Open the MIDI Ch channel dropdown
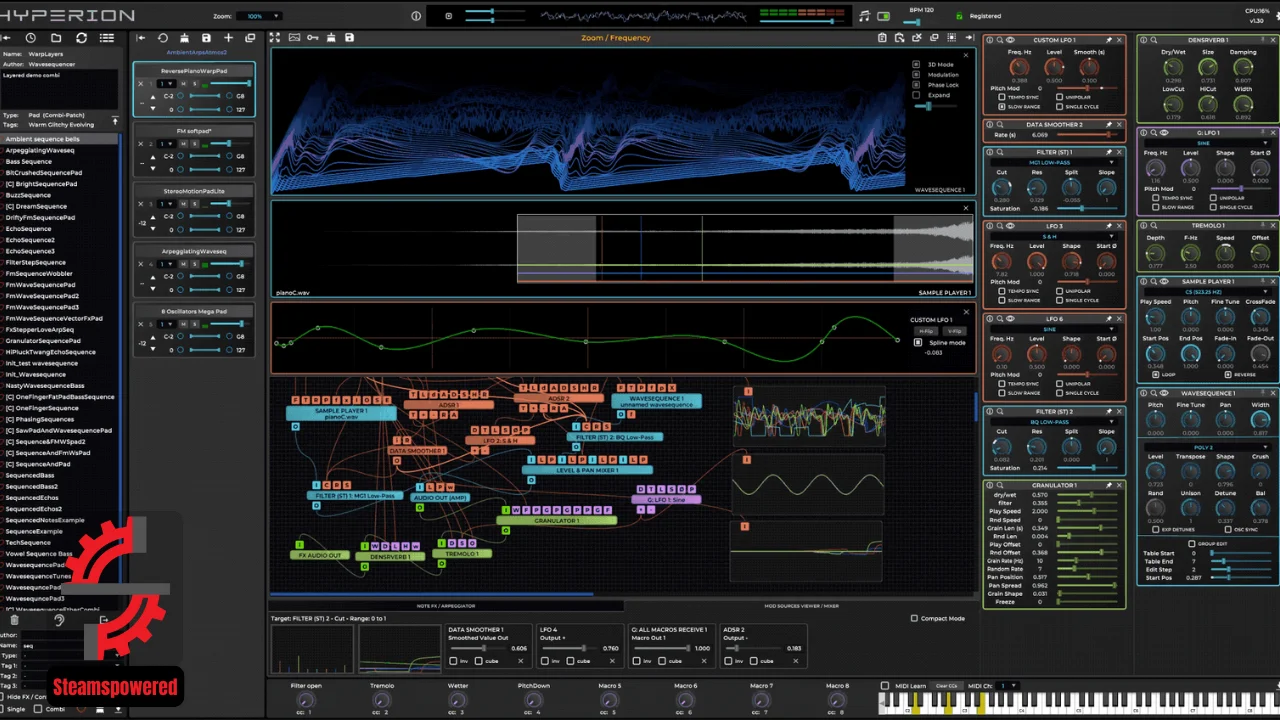 (x=1010, y=686)
